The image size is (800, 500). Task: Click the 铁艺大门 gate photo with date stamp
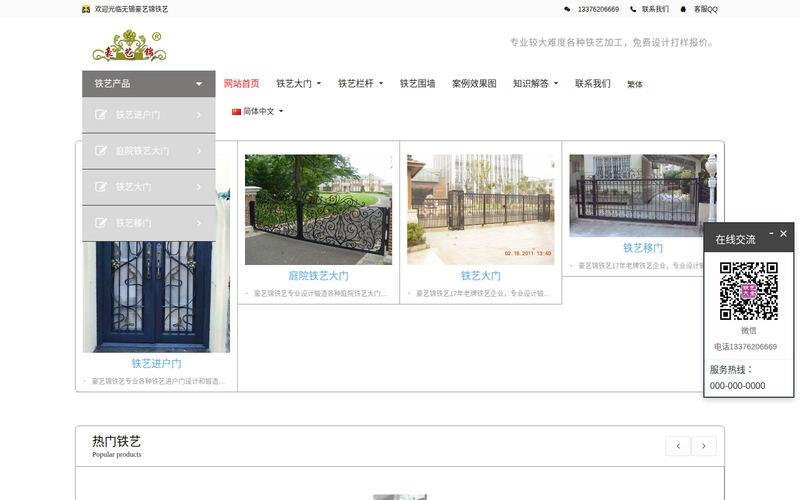coord(481,210)
